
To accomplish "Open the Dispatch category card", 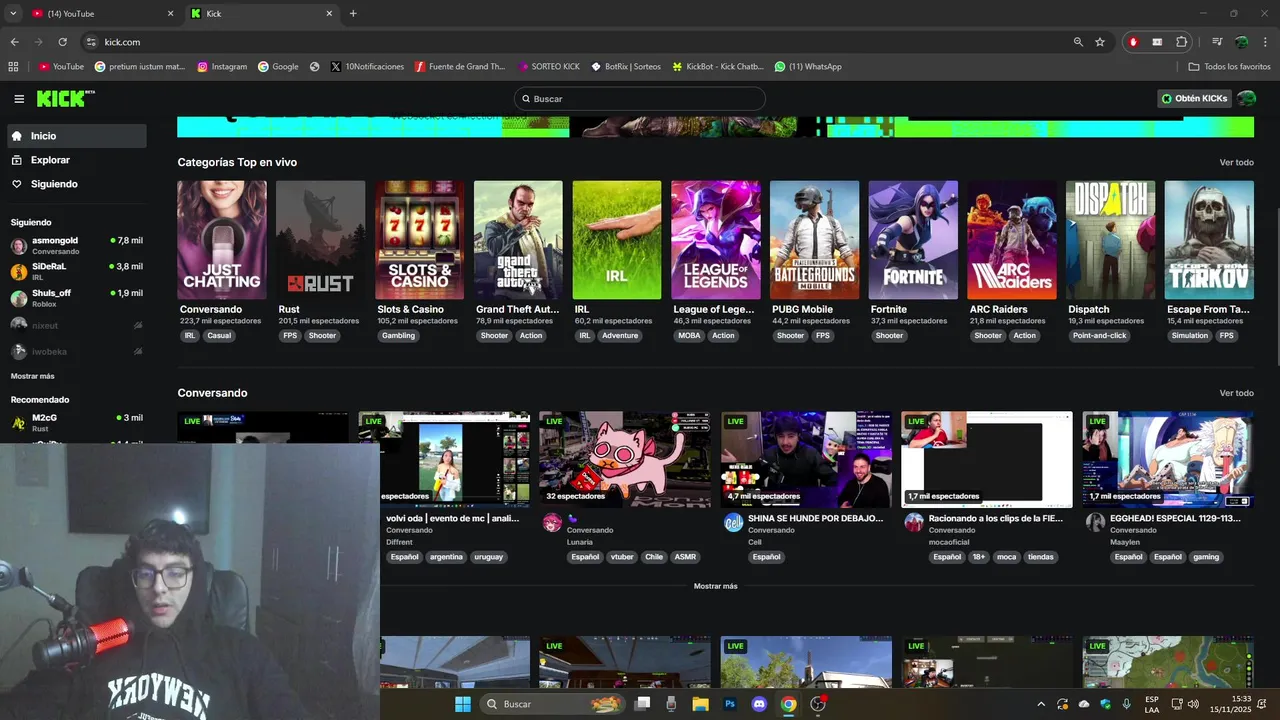I will point(1111,240).
